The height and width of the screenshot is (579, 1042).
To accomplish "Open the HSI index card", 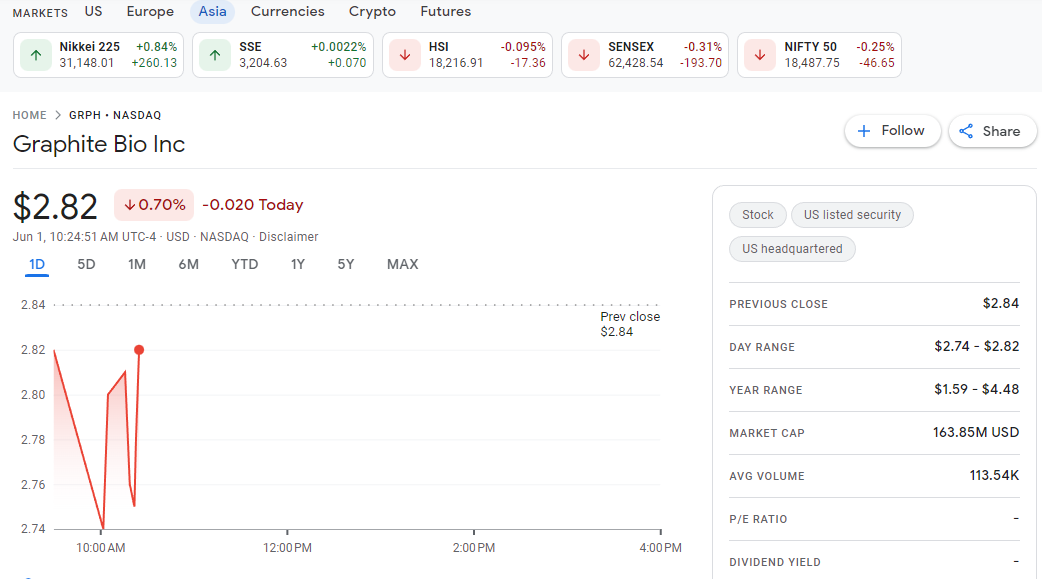I will click(467, 55).
